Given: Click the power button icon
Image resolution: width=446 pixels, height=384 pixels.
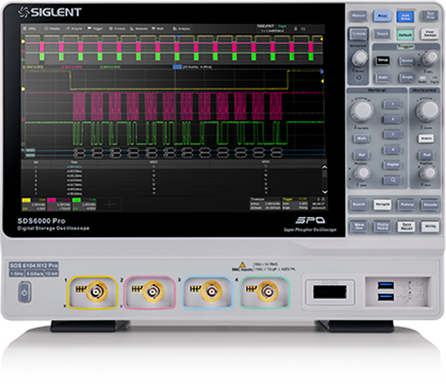Looking at the screenshot, I should (x=25, y=292).
